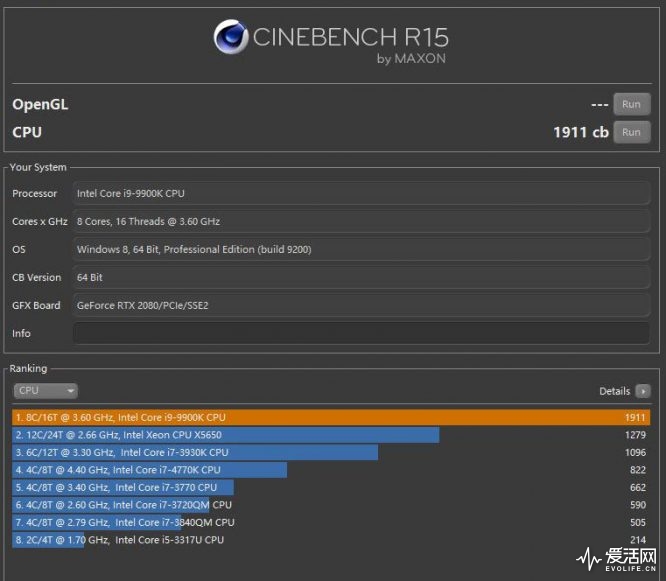This screenshot has width=666, height=581.
Task: Click the OS field Windows 8 64 Bit
Action: pos(361,249)
